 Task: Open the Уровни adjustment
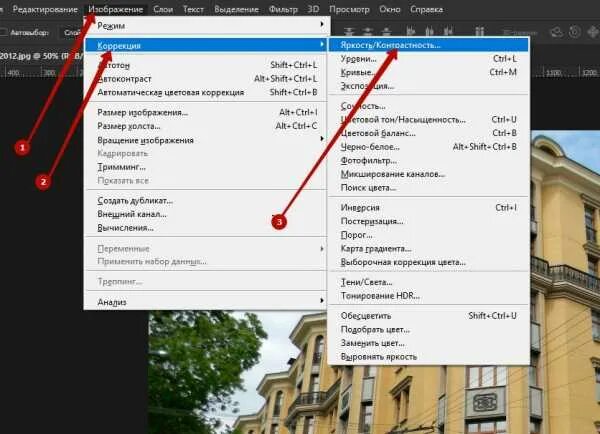click(x=429, y=59)
